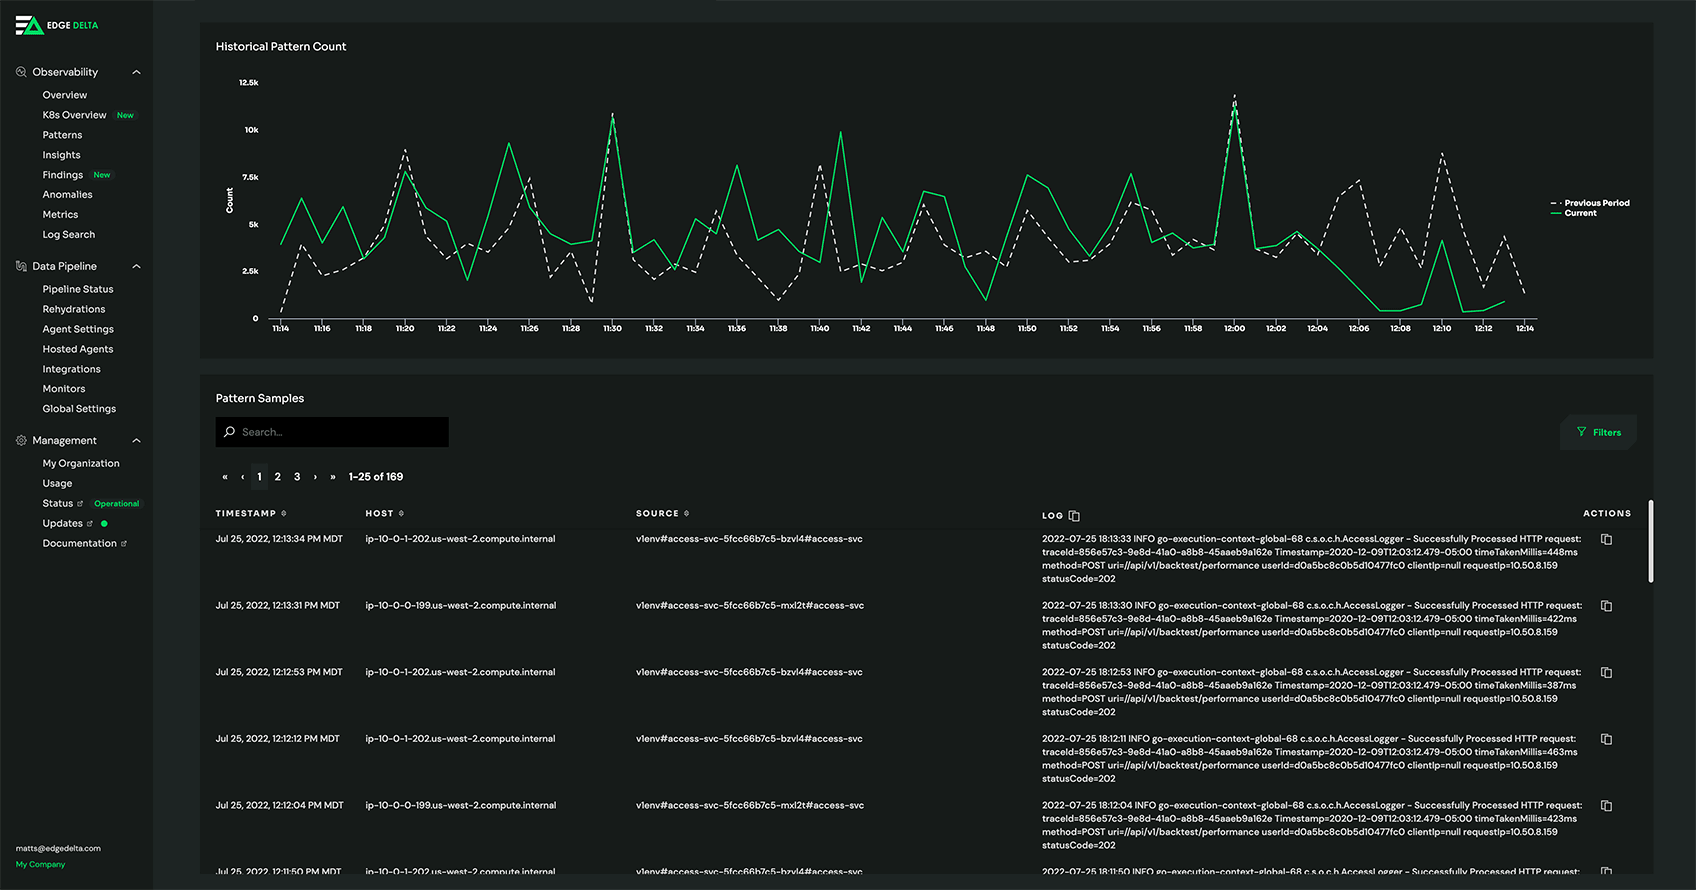The width and height of the screenshot is (1696, 890).
Task: Open the Findings page
Action: pyautogui.click(x=63, y=175)
